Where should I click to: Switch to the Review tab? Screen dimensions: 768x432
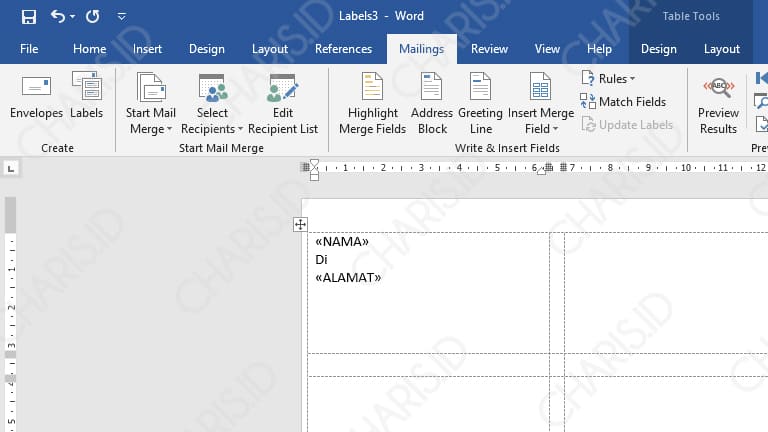point(489,49)
